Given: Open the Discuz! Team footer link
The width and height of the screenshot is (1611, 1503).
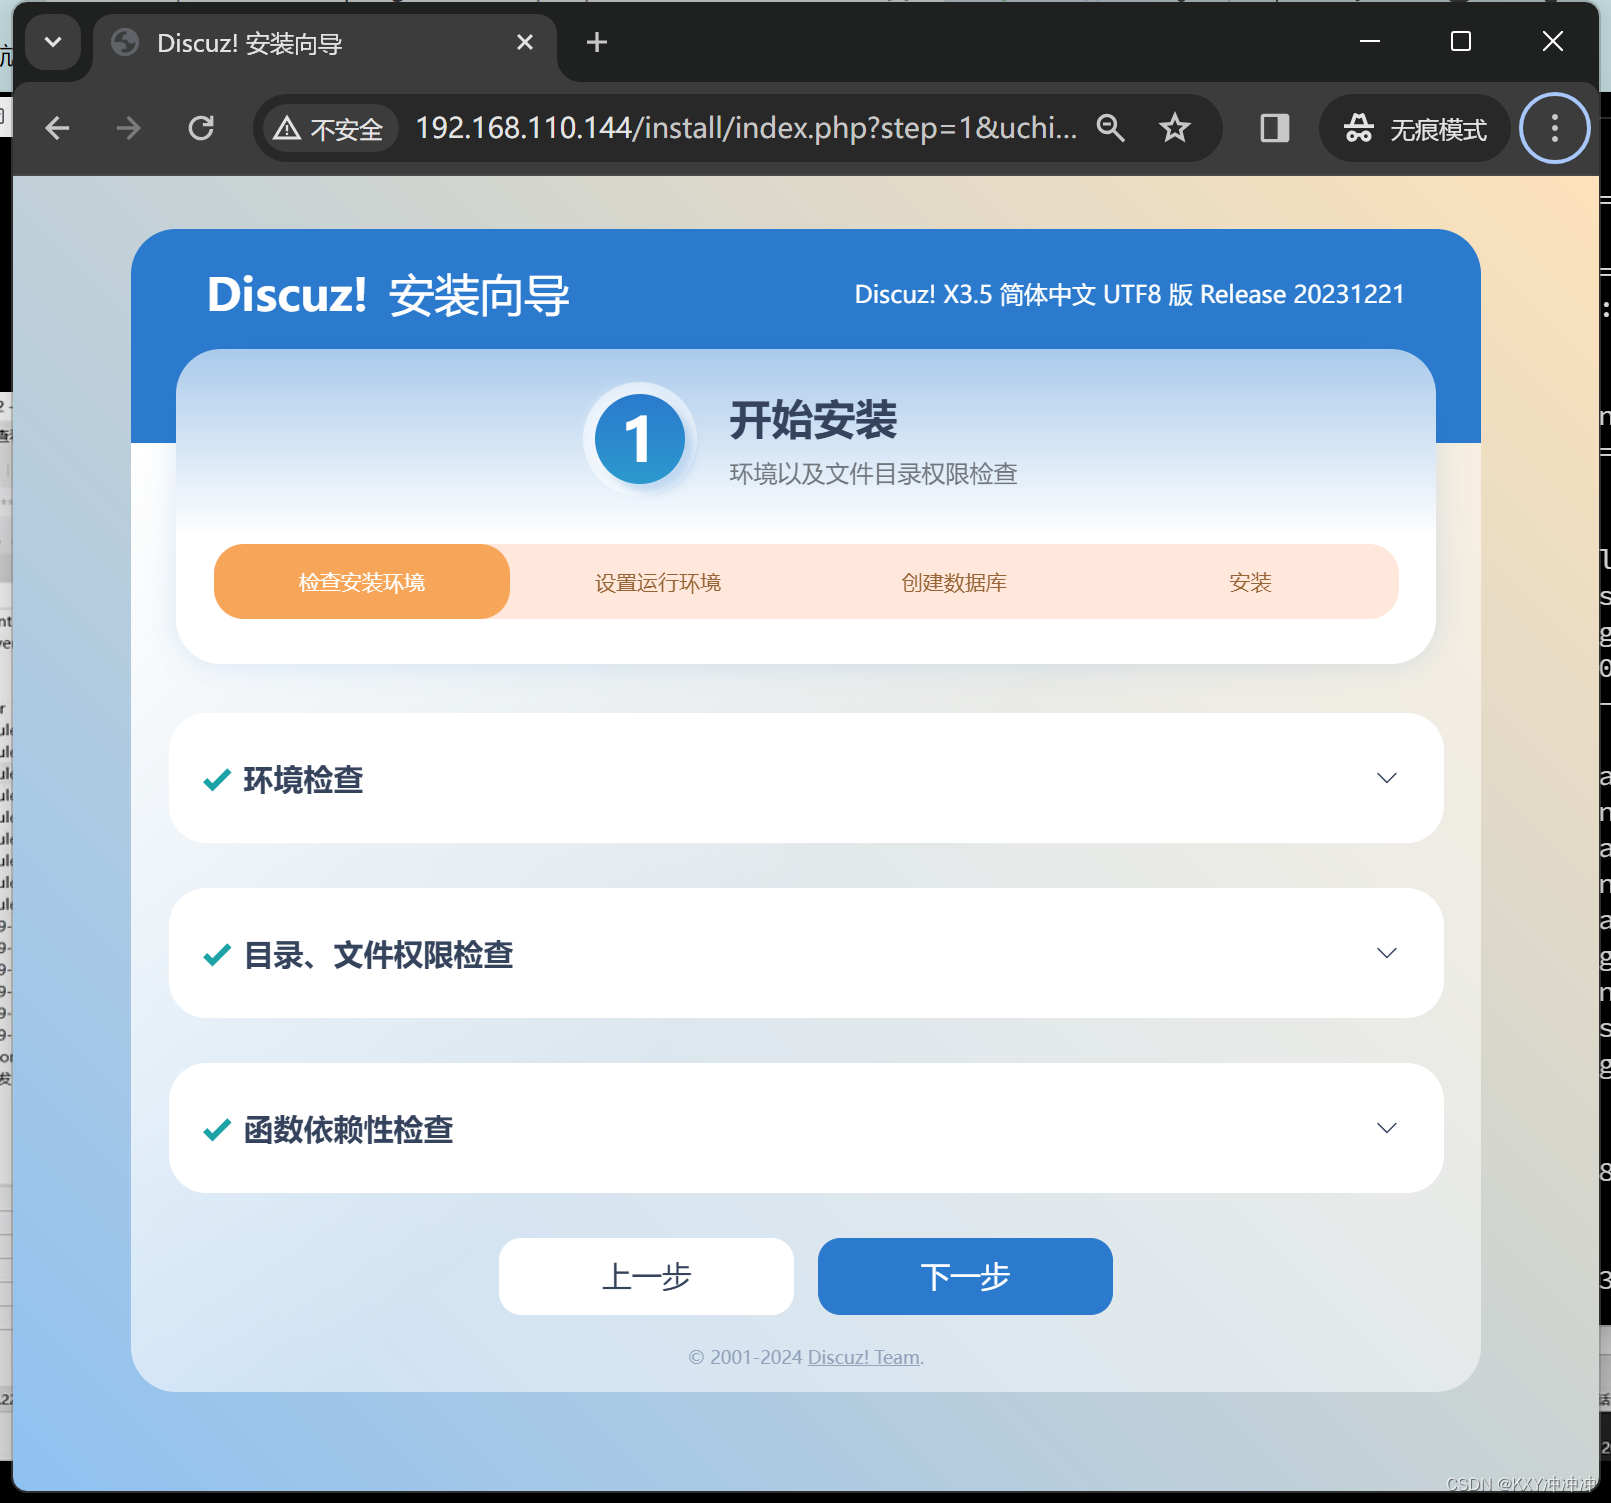Looking at the screenshot, I should [864, 1357].
